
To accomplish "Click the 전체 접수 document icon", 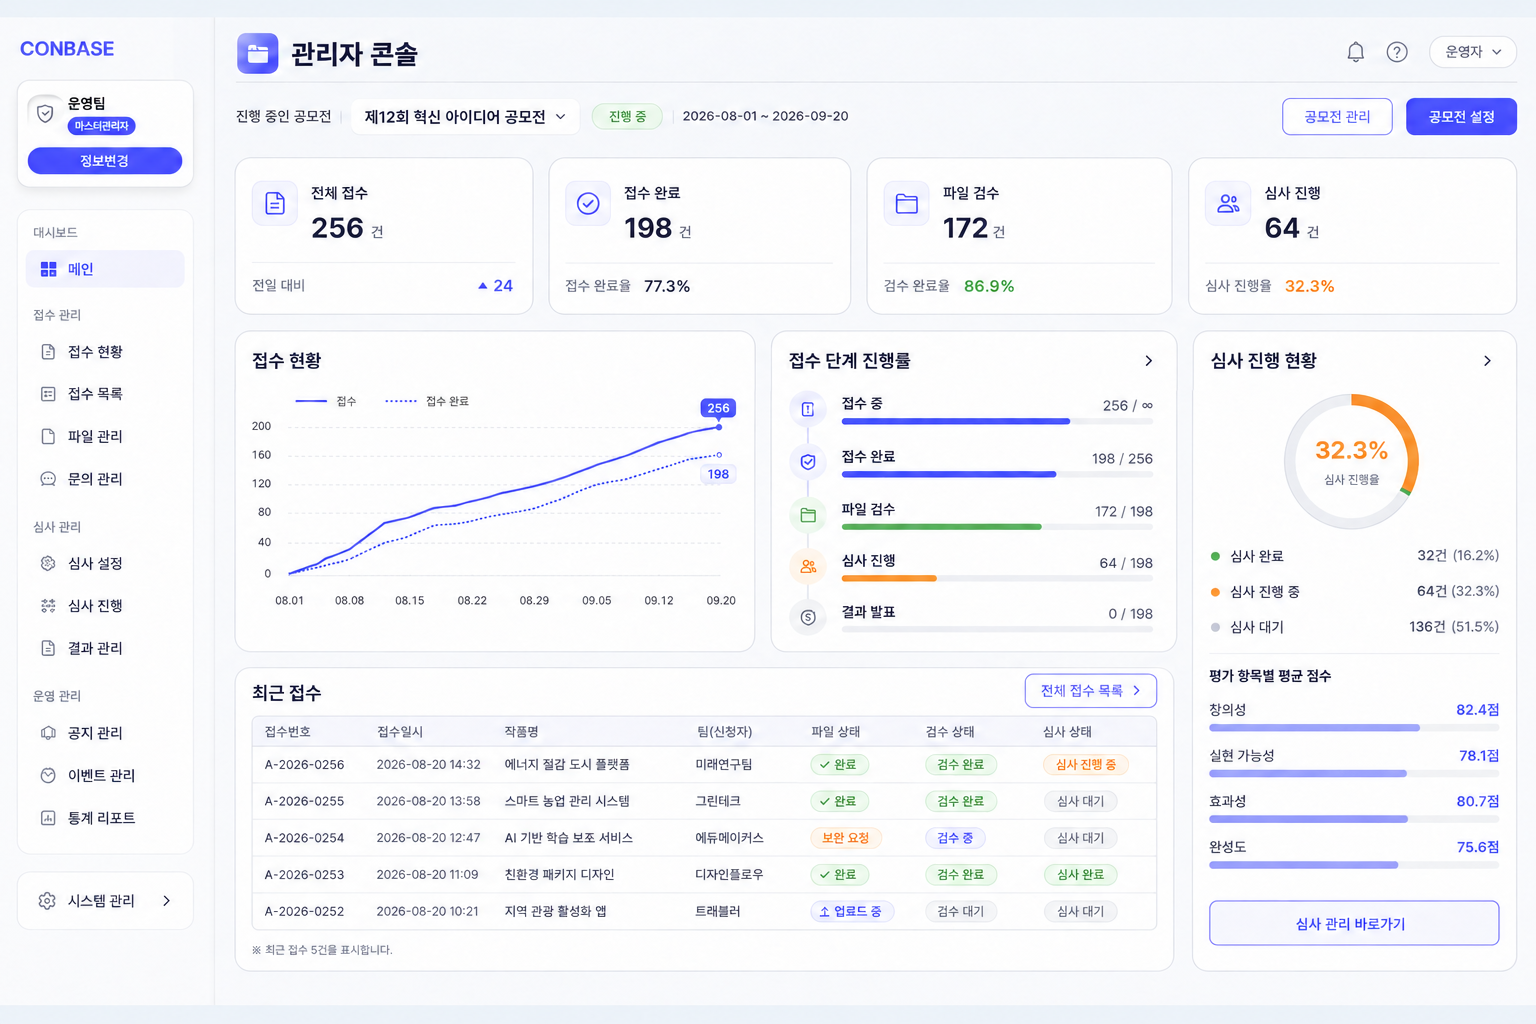I will pyautogui.click(x=275, y=204).
